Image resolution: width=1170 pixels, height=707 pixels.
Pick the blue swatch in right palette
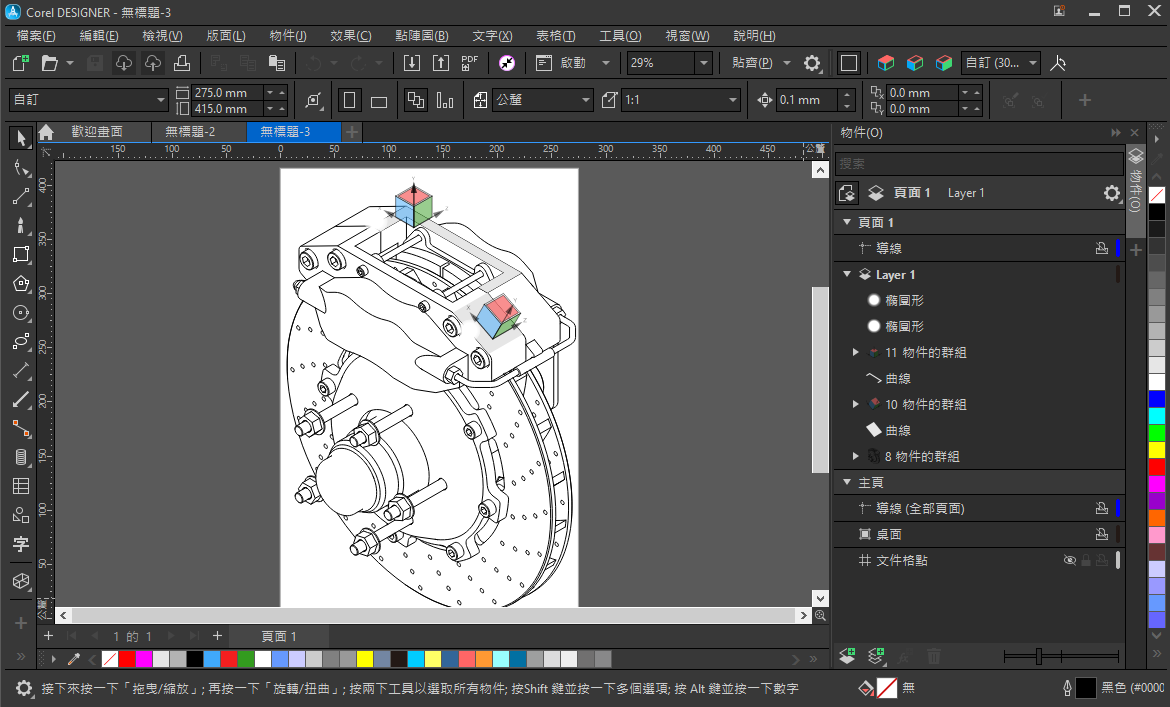point(1157,400)
